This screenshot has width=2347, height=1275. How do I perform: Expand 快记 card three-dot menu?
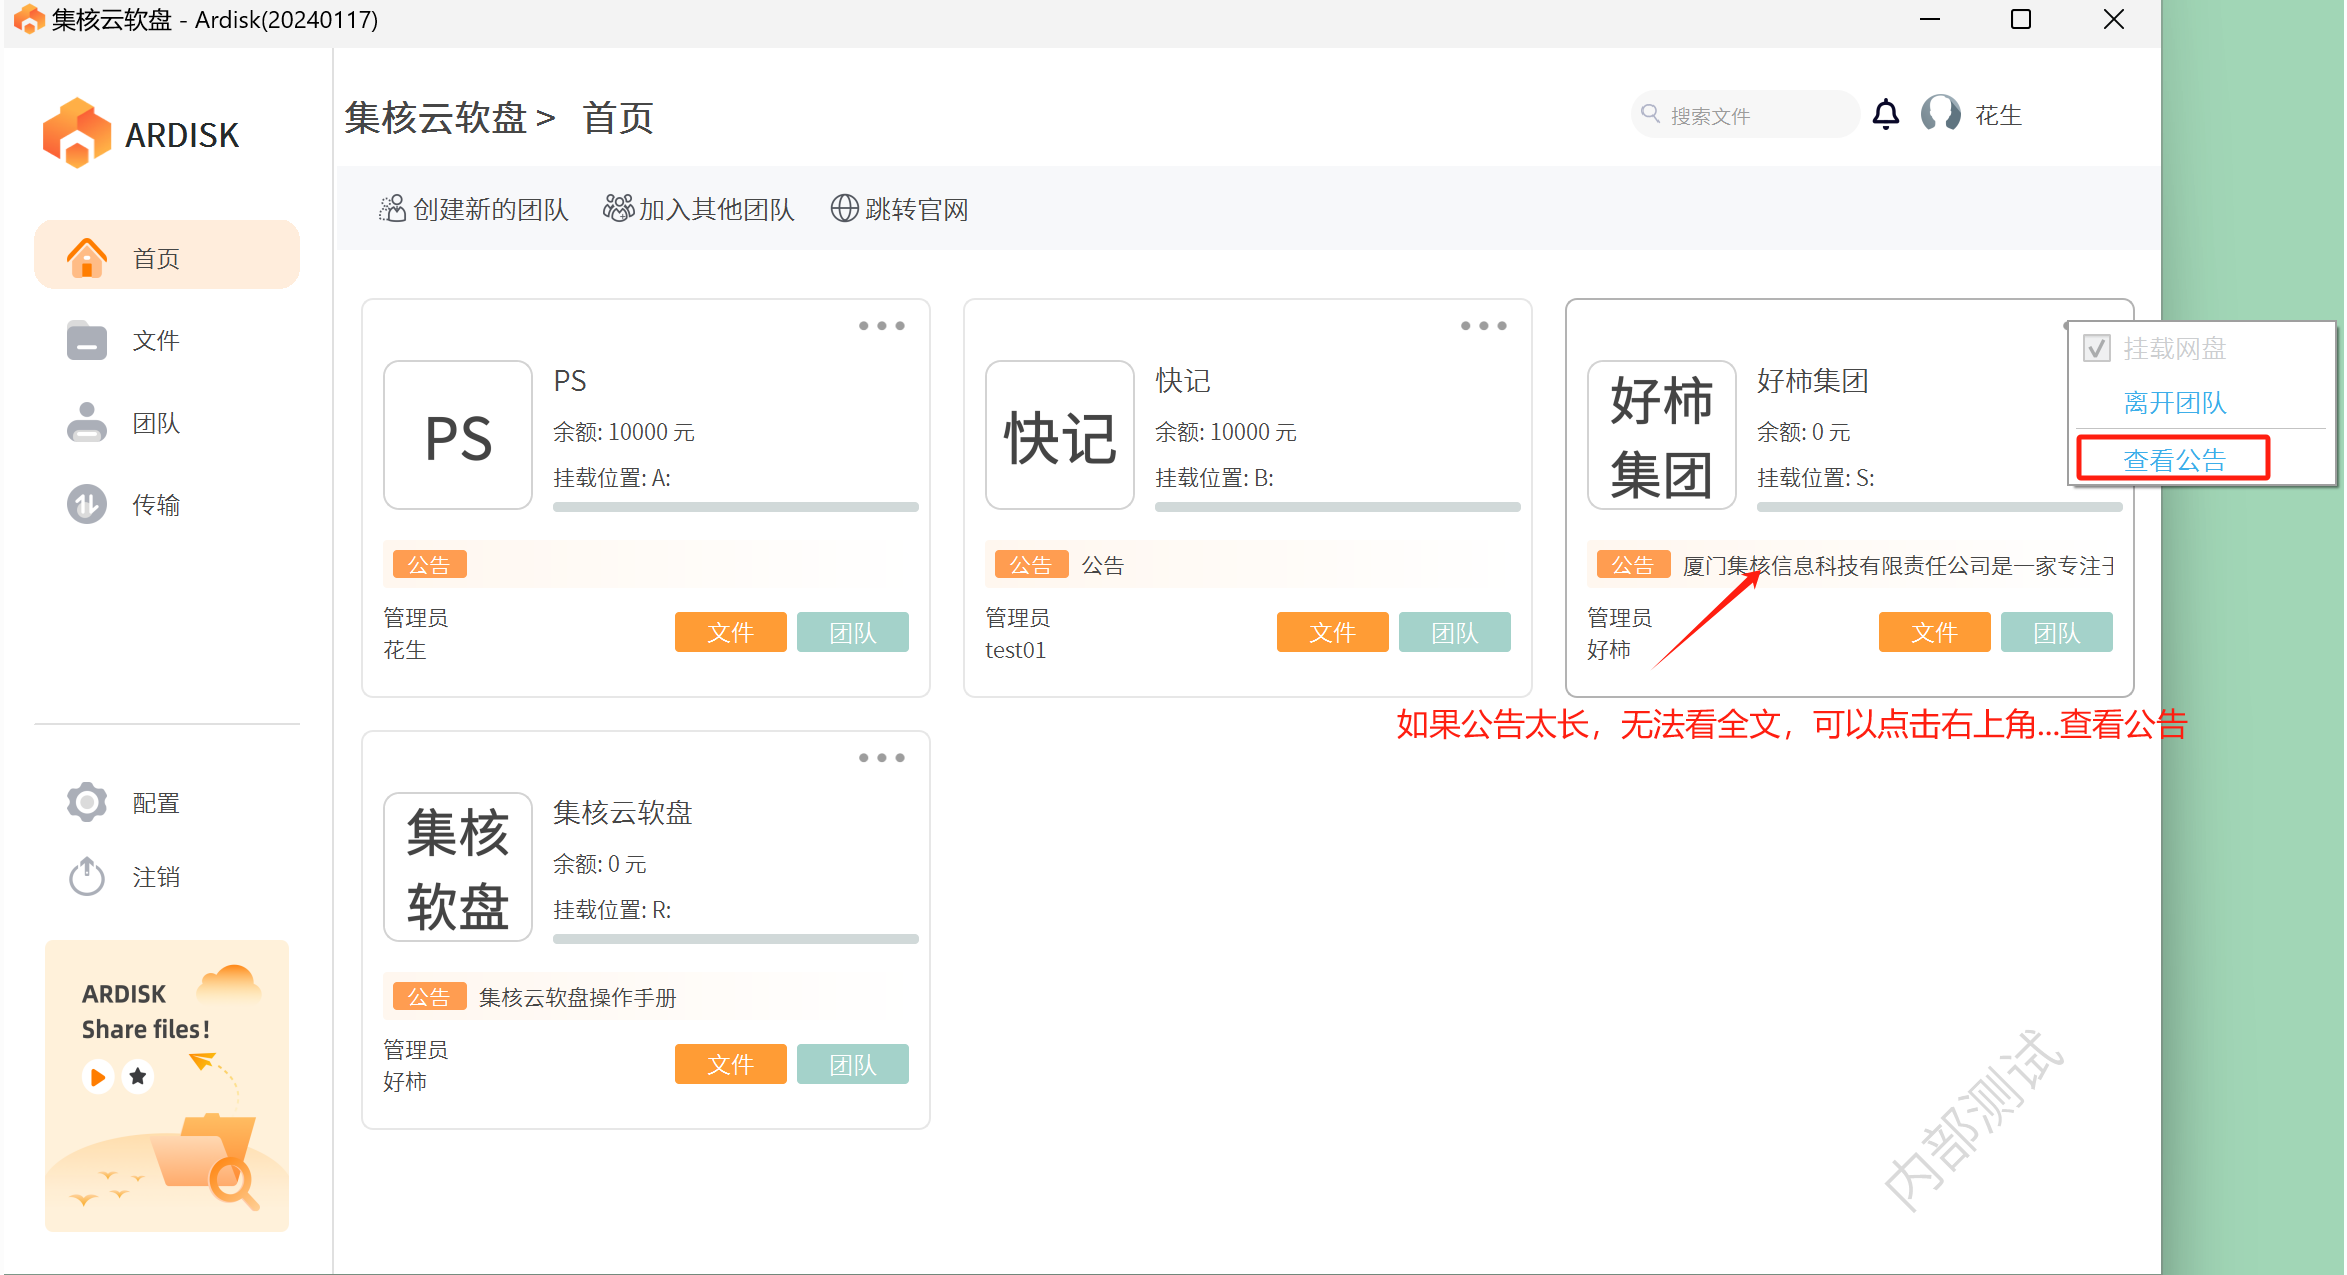tap(1483, 326)
